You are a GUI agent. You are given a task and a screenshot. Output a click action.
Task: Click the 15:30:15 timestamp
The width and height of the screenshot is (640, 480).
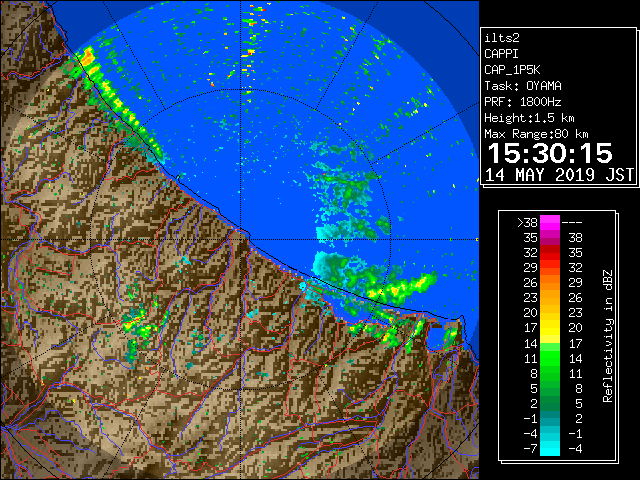[x=550, y=153]
